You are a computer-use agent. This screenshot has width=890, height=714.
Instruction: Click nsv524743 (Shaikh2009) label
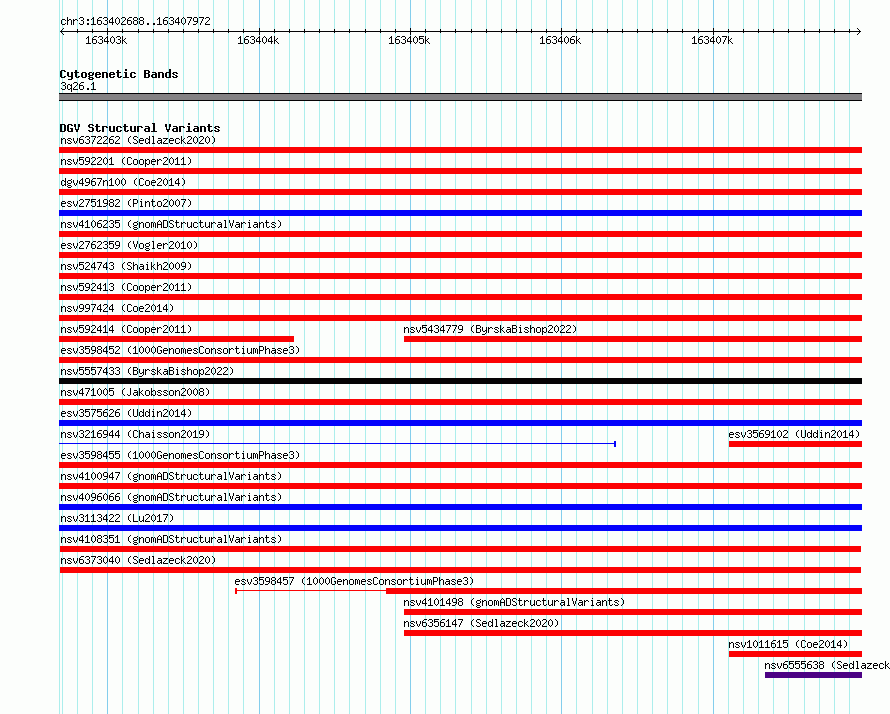point(126,266)
